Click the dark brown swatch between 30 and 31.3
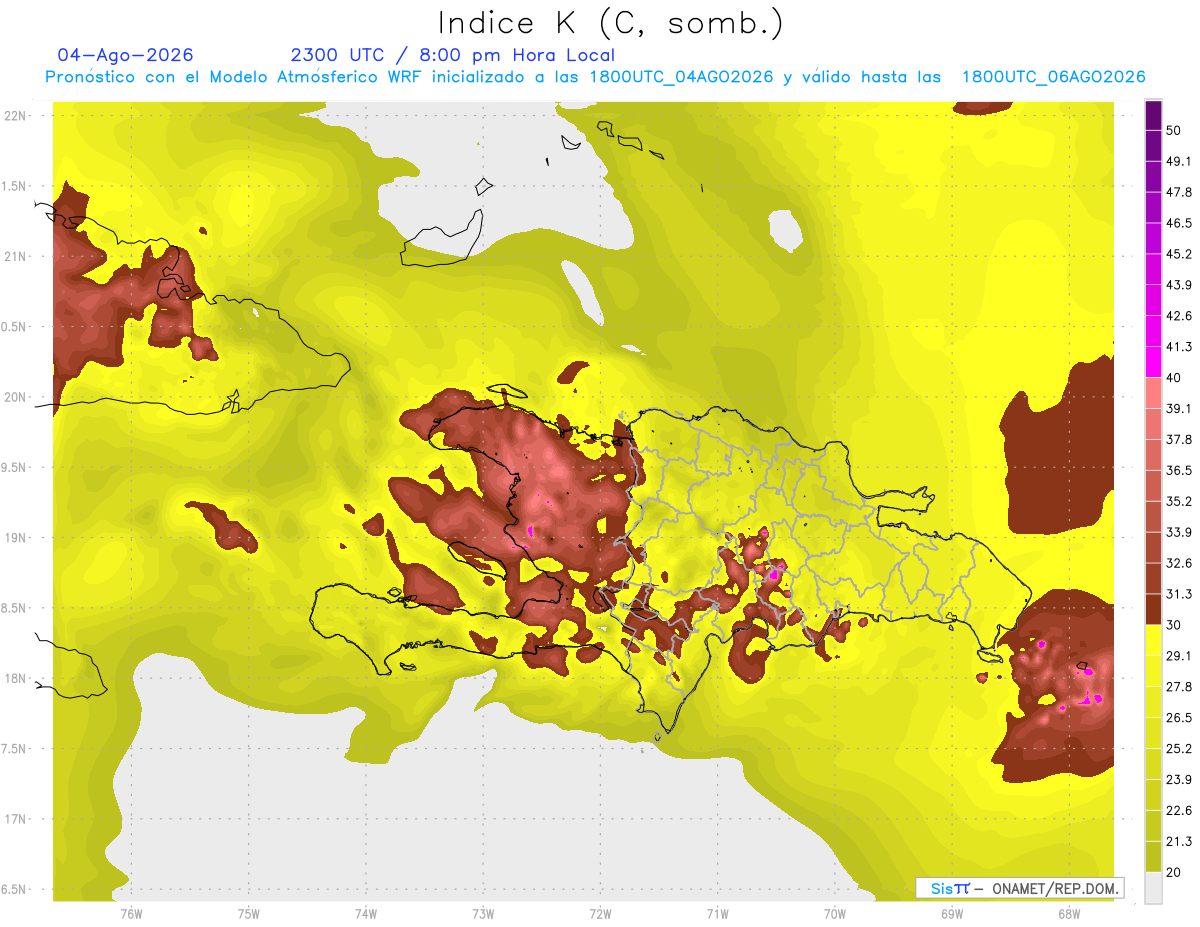This screenshot has width=1200, height=927. pyautogui.click(x=1153, y=609)
